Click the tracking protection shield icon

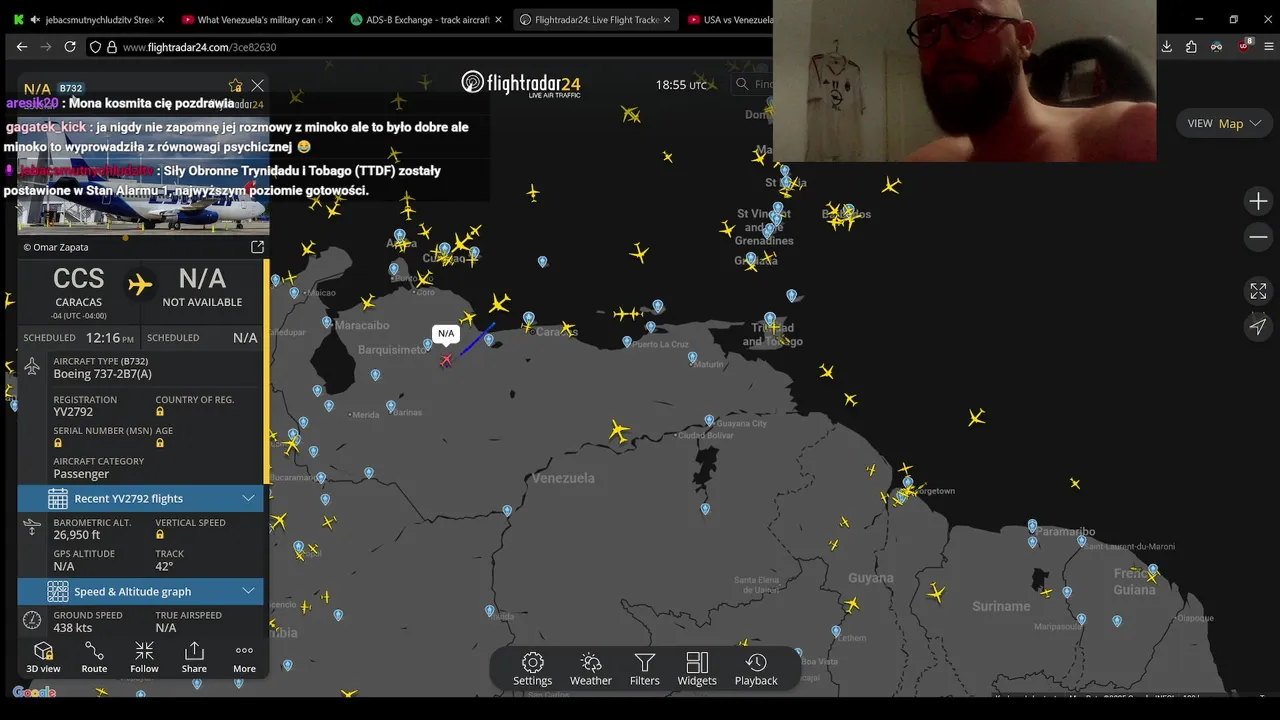pyautogui.click(x=95, y=47)
